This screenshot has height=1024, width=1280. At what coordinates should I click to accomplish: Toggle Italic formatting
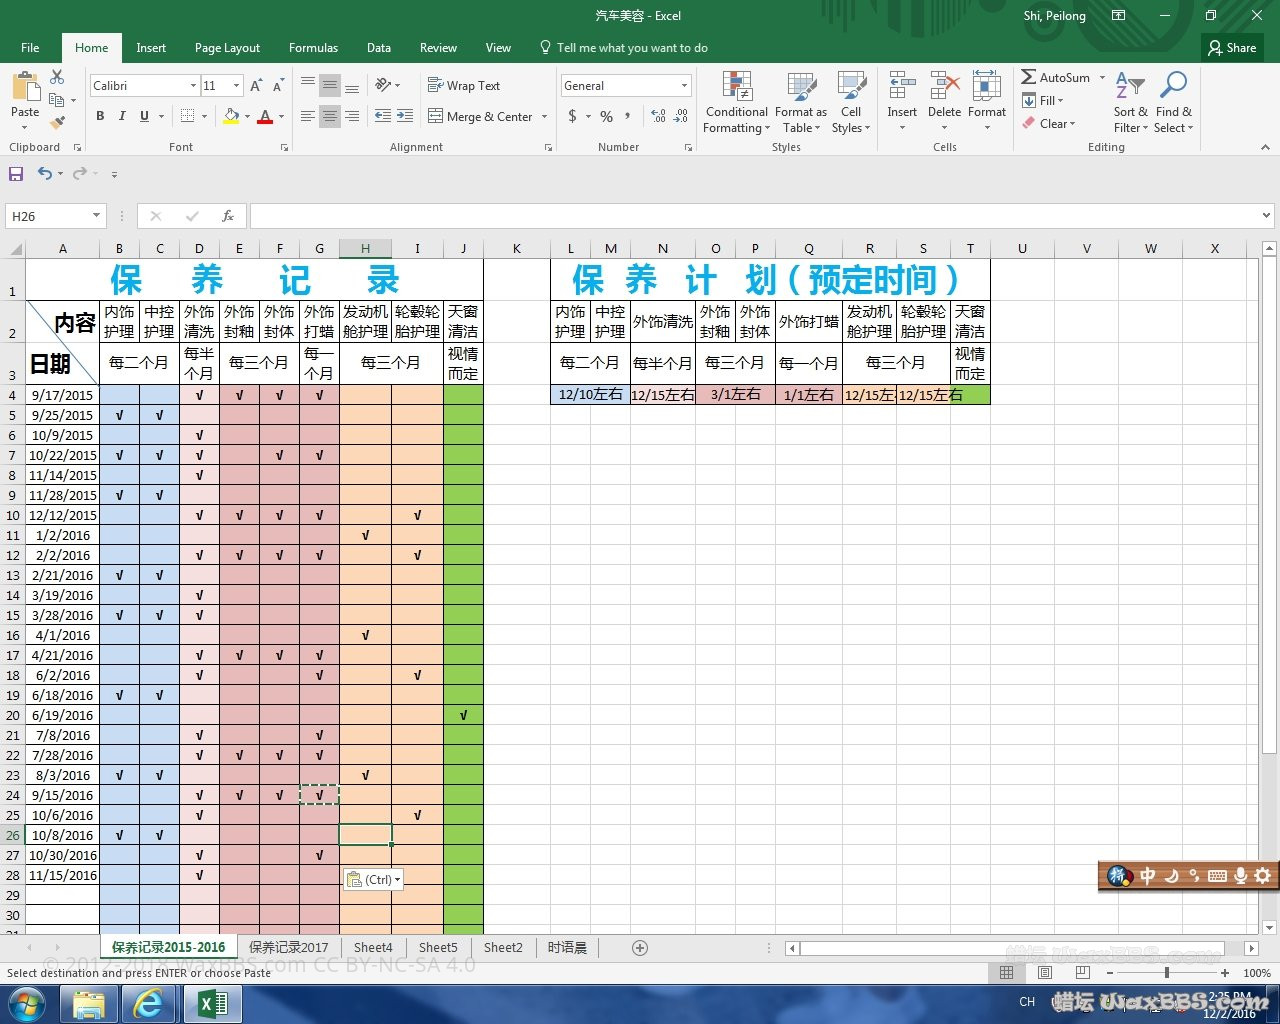tap(122, 117)
